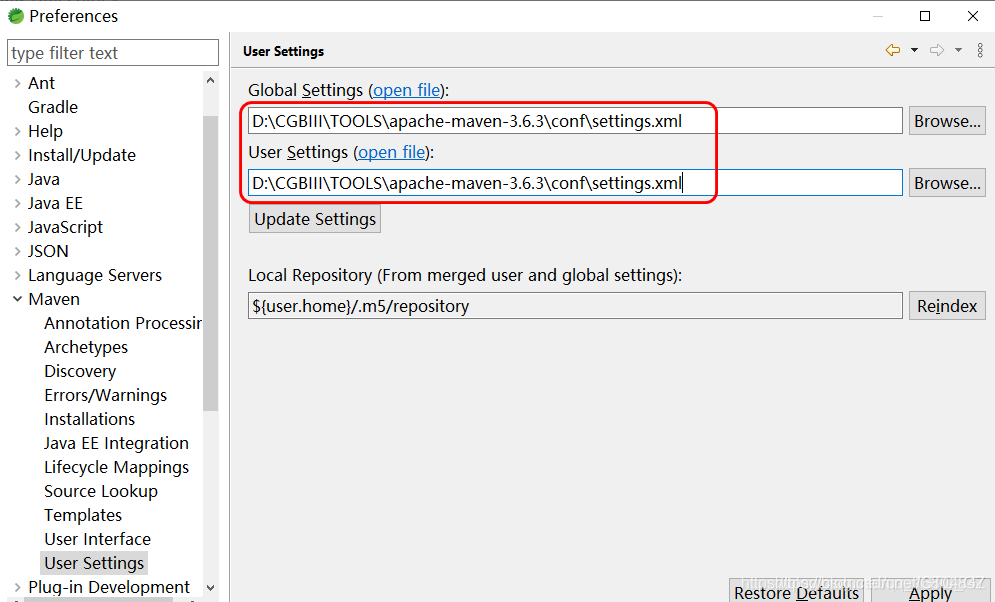Viewport: 995px width, 602px height.
Task: Open Maven Source Lookup page
Action: pyautogui.click(x=101, y=491)
